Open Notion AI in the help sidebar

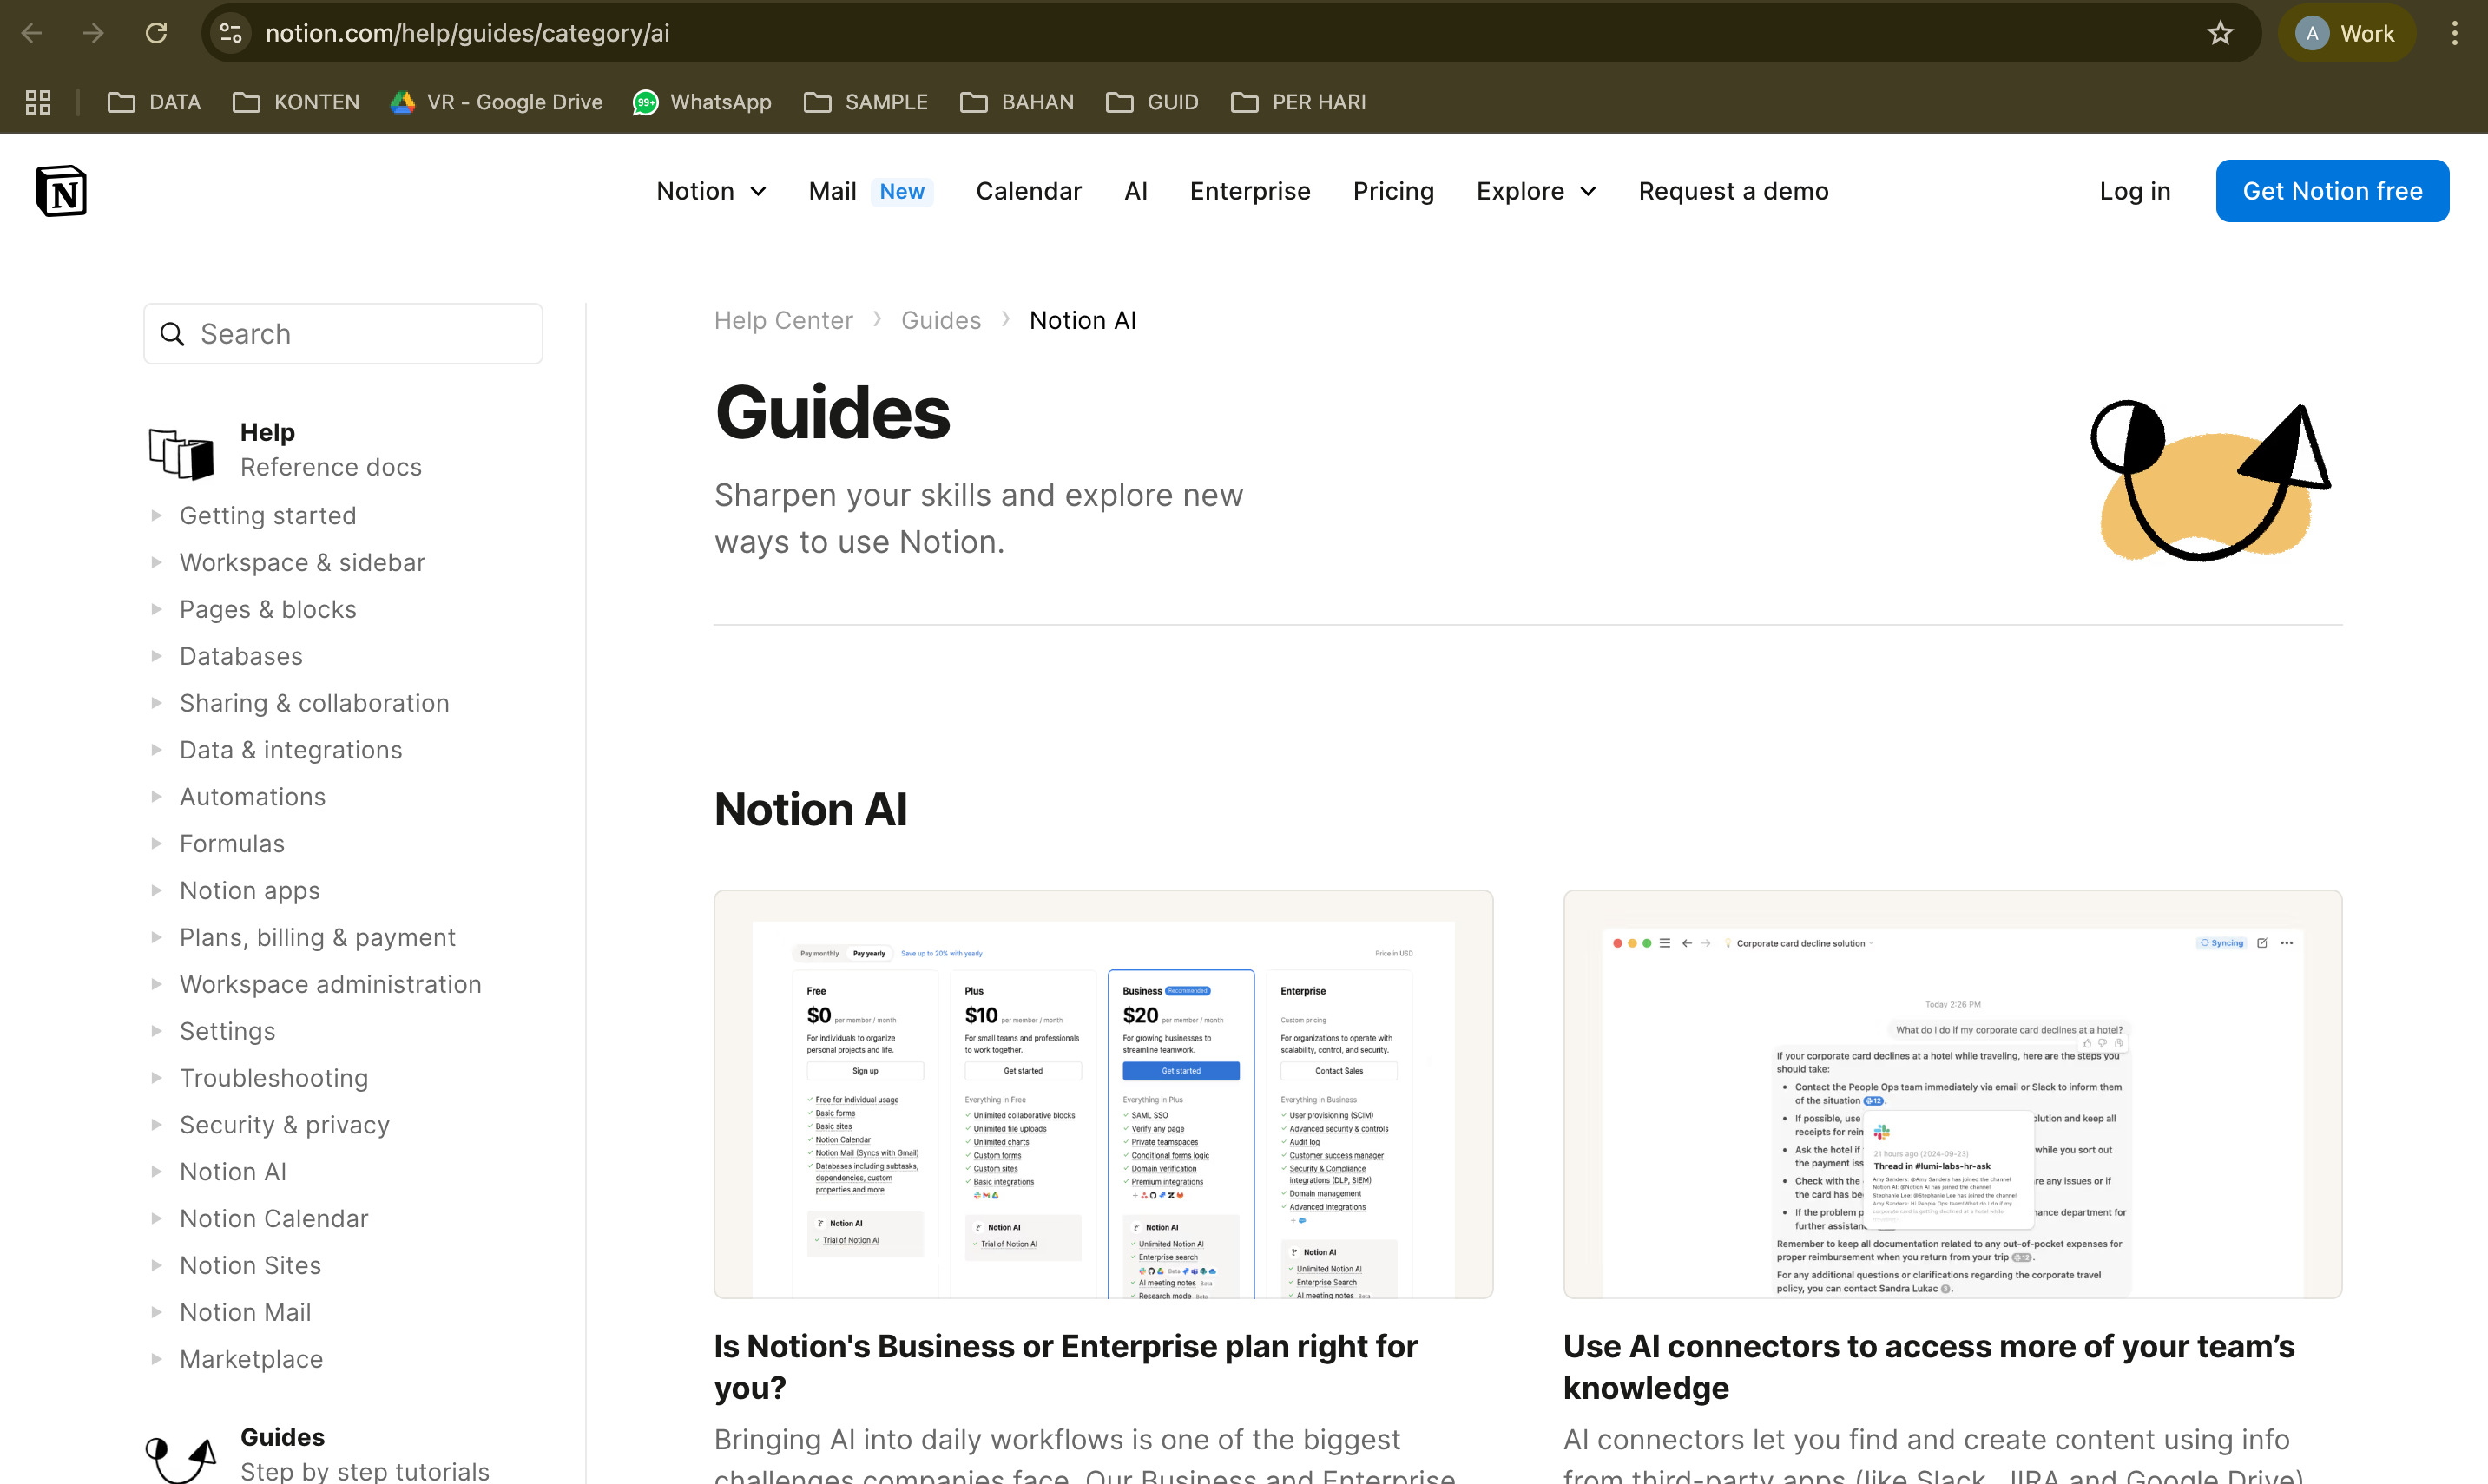pos(233,1171)
